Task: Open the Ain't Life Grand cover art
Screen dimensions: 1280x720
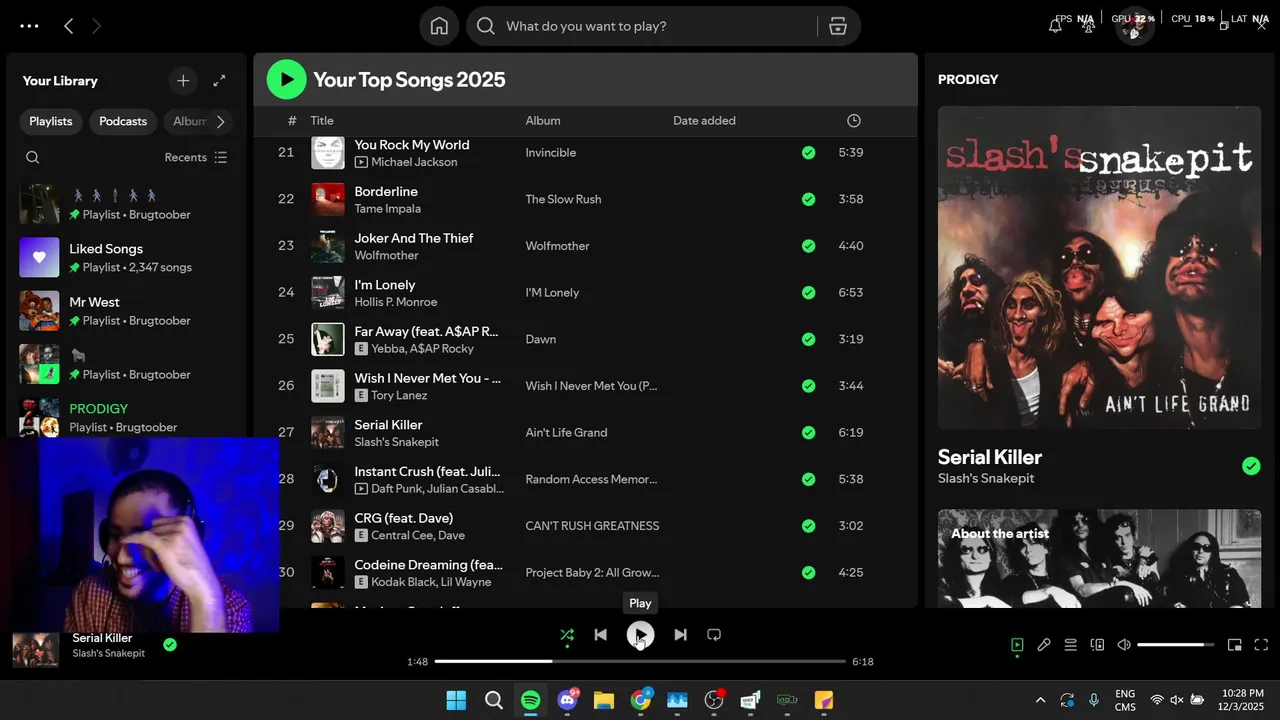Action: 1099,268
